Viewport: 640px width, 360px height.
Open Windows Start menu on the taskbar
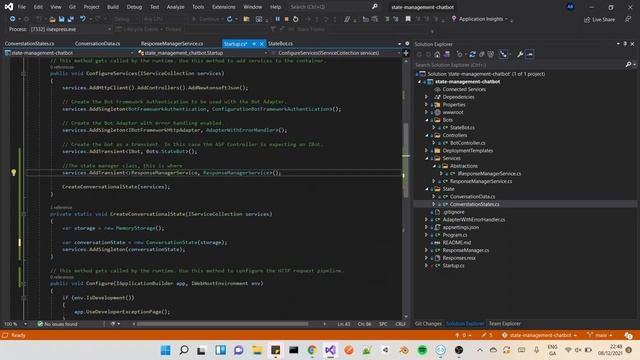coord(166,350)
